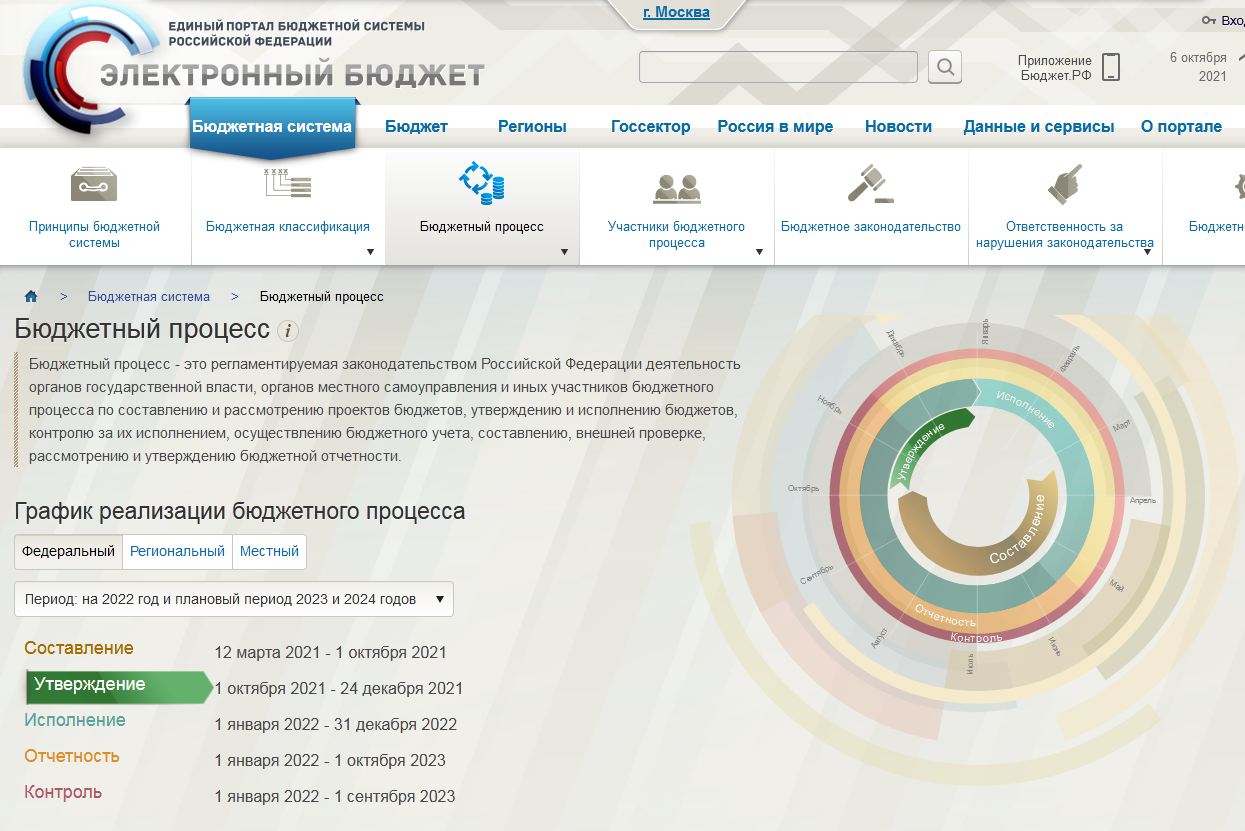Viewport: 1245px width, 831px height.
Task: Open the Бюджет.РФ mobile app icon
Action: point(1110,67)
